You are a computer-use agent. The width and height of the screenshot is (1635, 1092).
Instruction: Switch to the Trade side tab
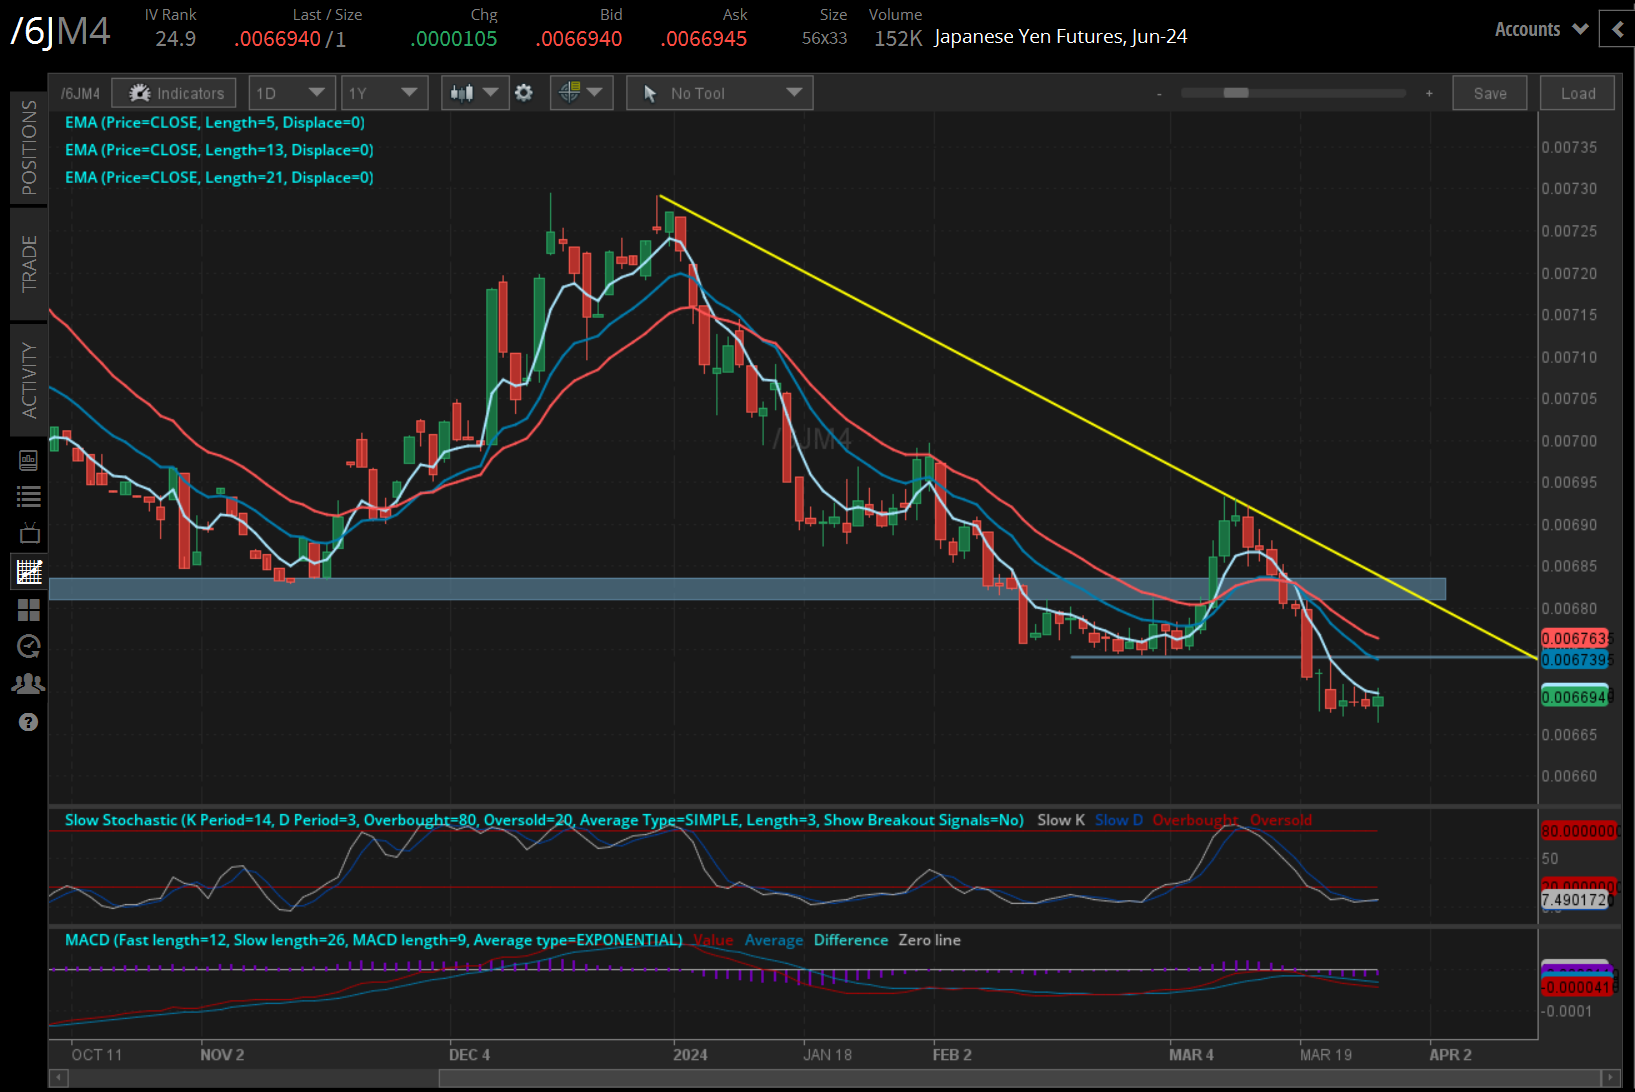(x=29, y=264)
